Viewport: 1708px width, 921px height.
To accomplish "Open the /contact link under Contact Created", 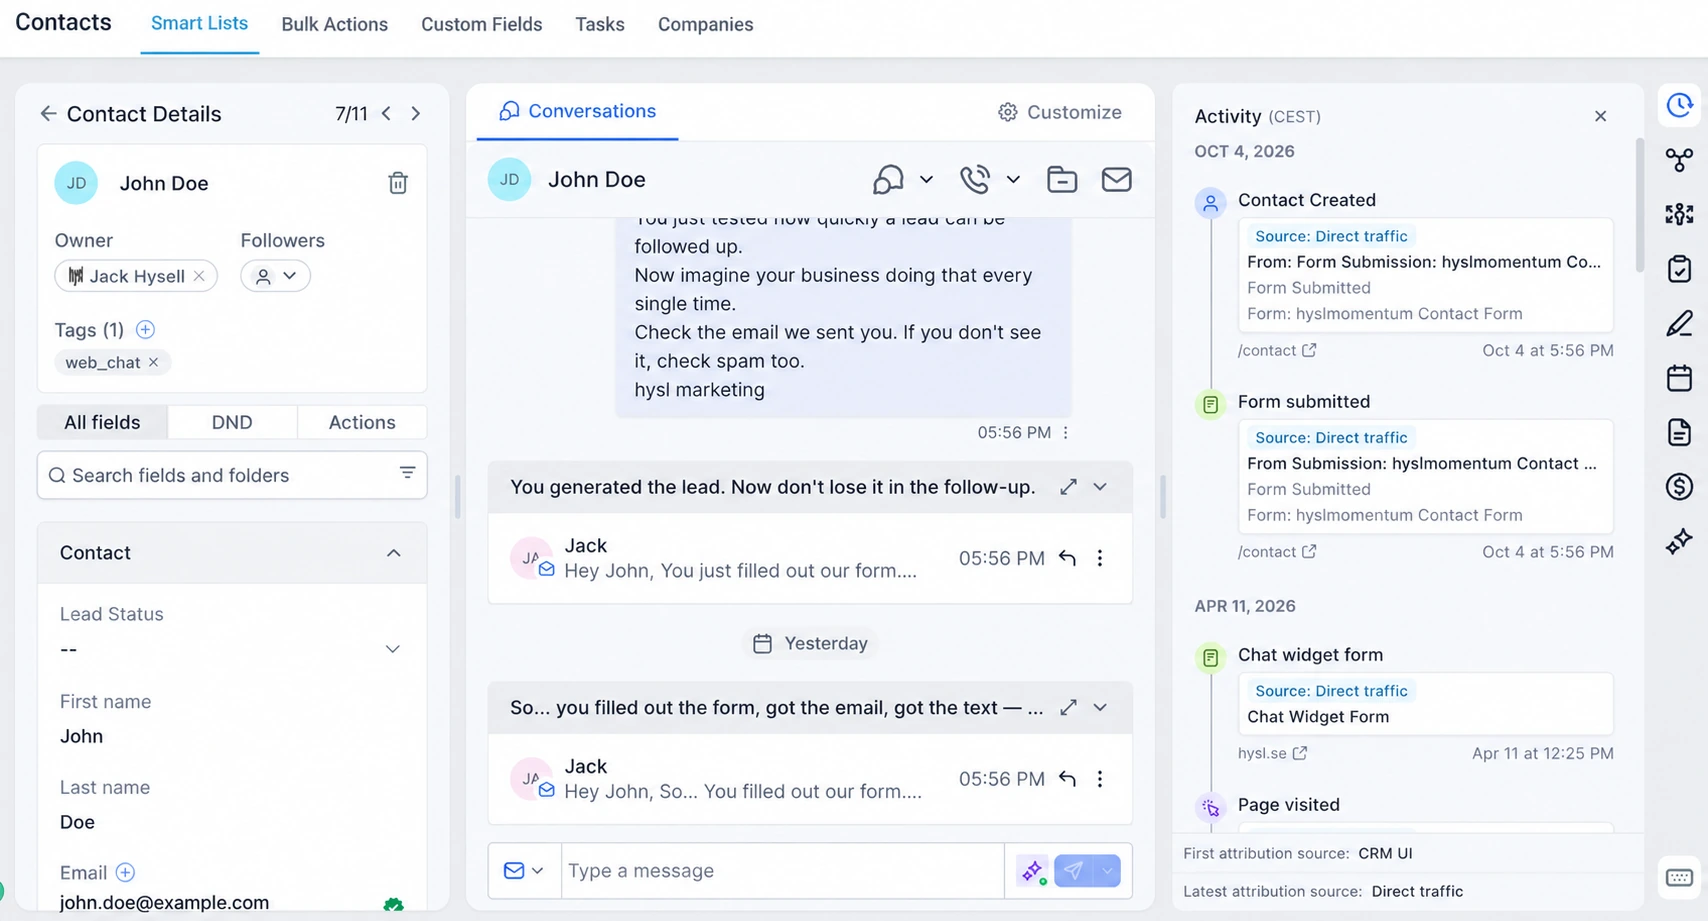I will click(1277, 351).
